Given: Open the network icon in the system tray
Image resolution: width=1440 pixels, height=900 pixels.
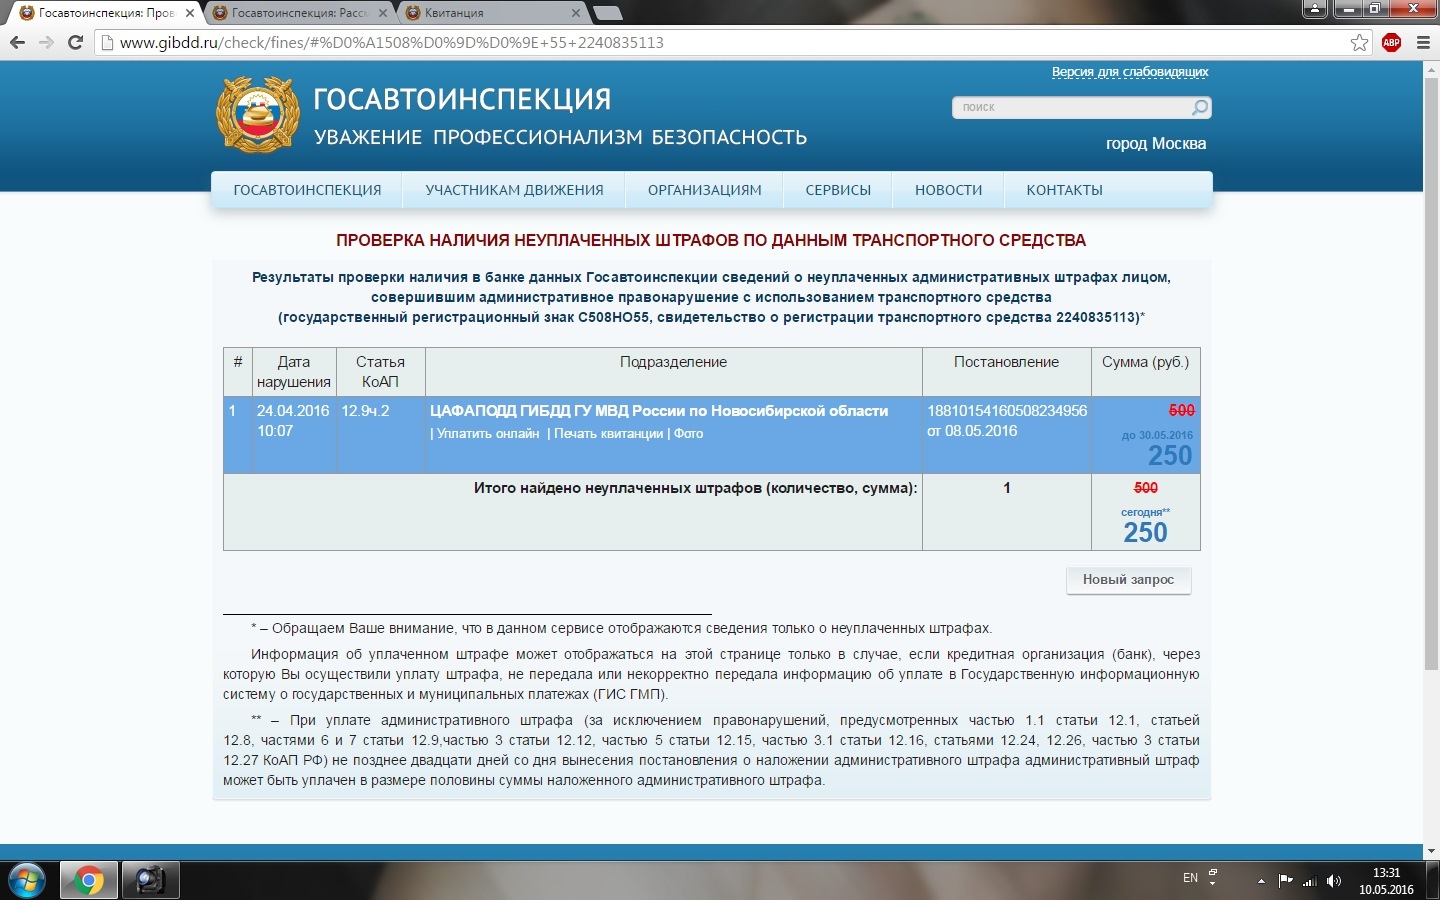Looking at the screenshot, I should pos(1309,881).
